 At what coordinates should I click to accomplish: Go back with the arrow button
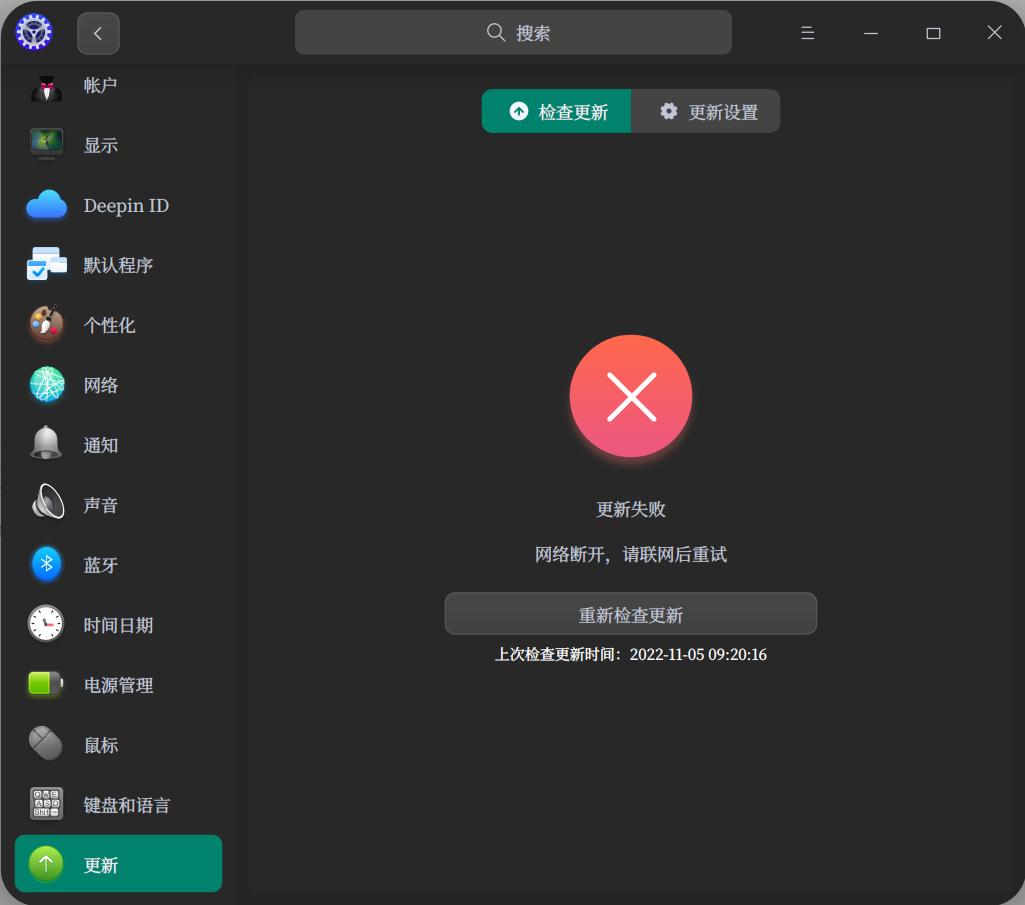tap(98, 32)
